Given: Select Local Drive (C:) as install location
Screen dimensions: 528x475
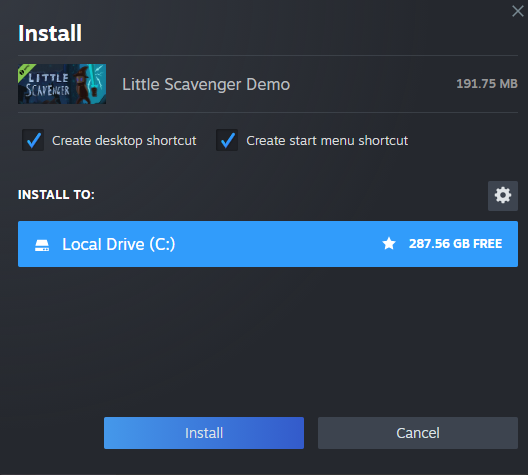Looking at the screenshot, I should [x=268, y=244].
